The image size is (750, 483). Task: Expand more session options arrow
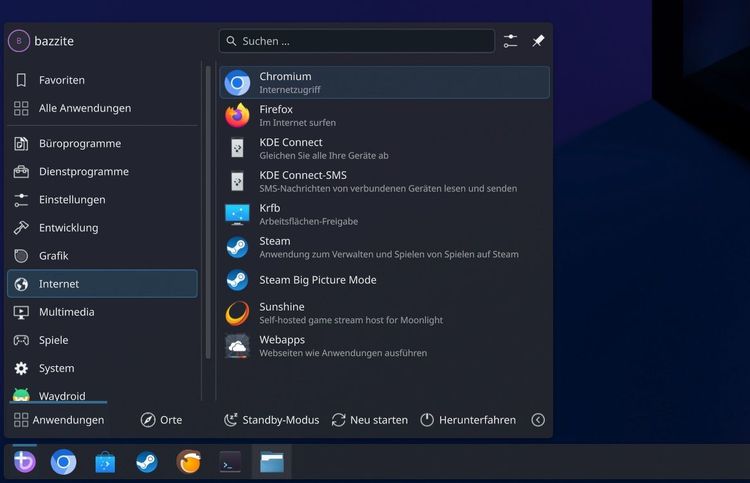tap(538, 420)
